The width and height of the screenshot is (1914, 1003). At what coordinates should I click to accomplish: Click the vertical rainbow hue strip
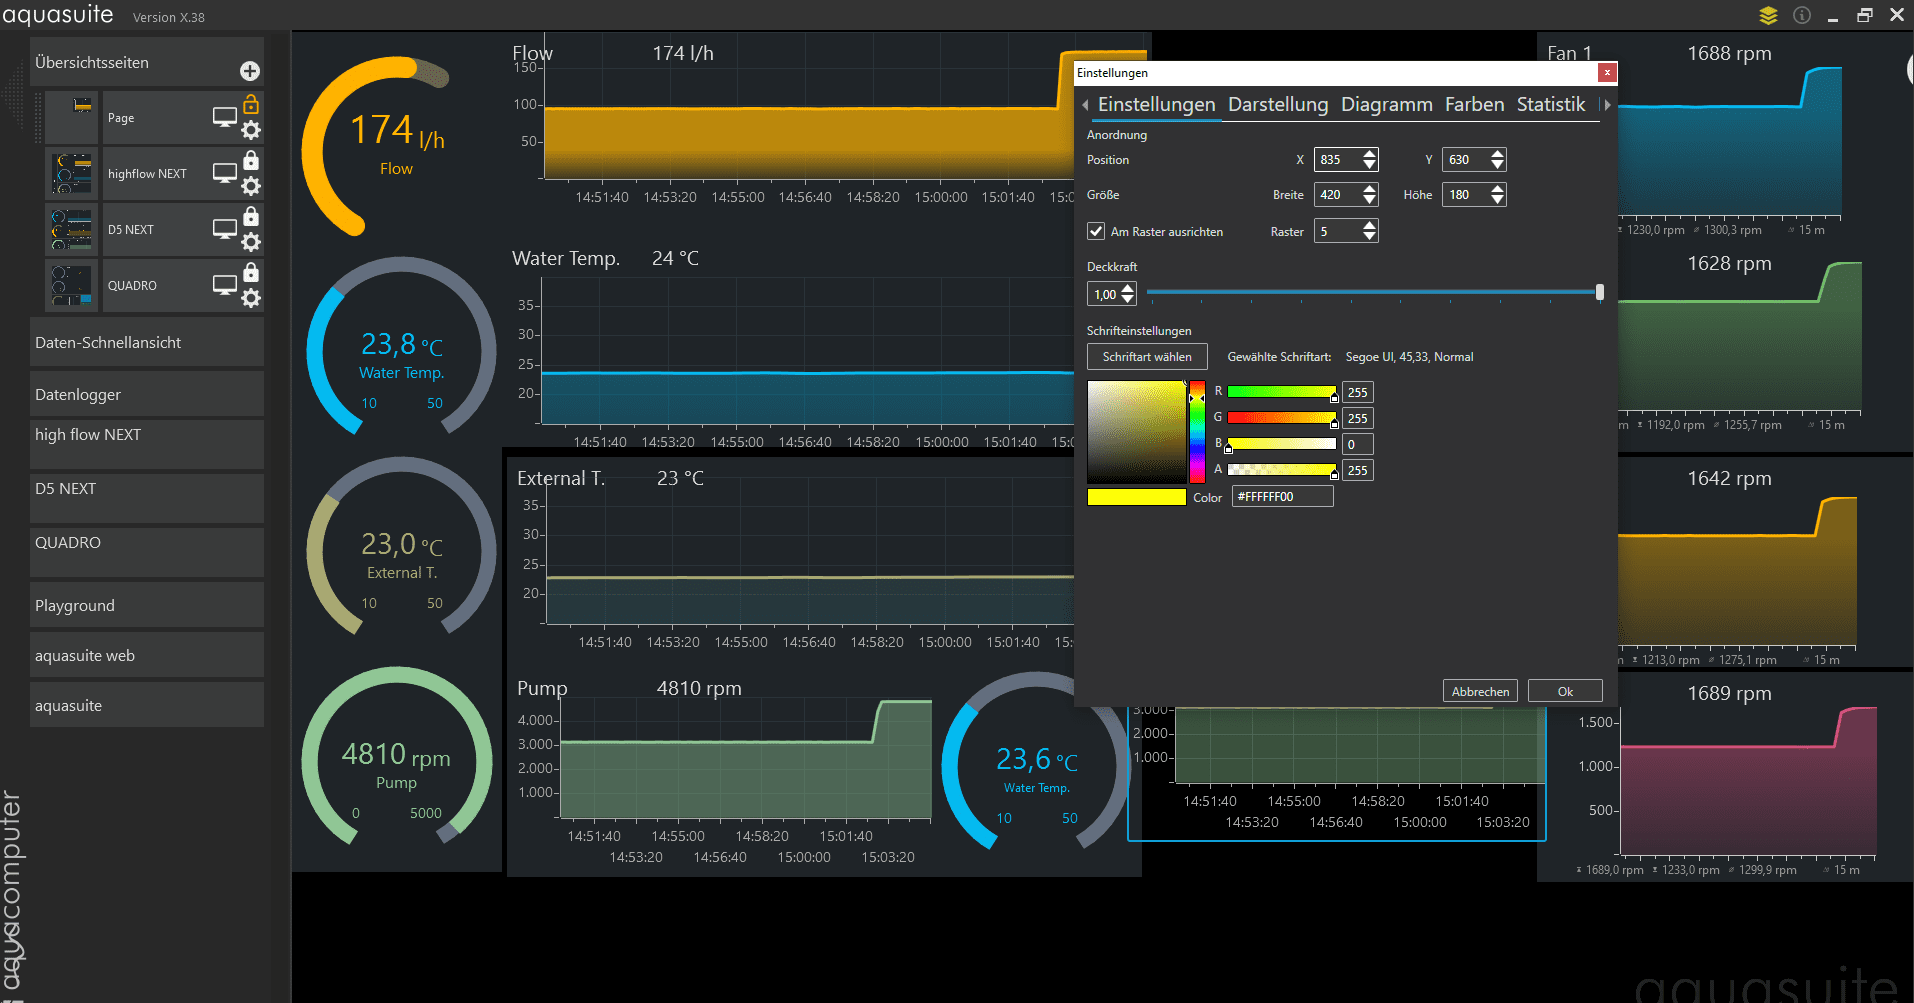[1197, 432]
